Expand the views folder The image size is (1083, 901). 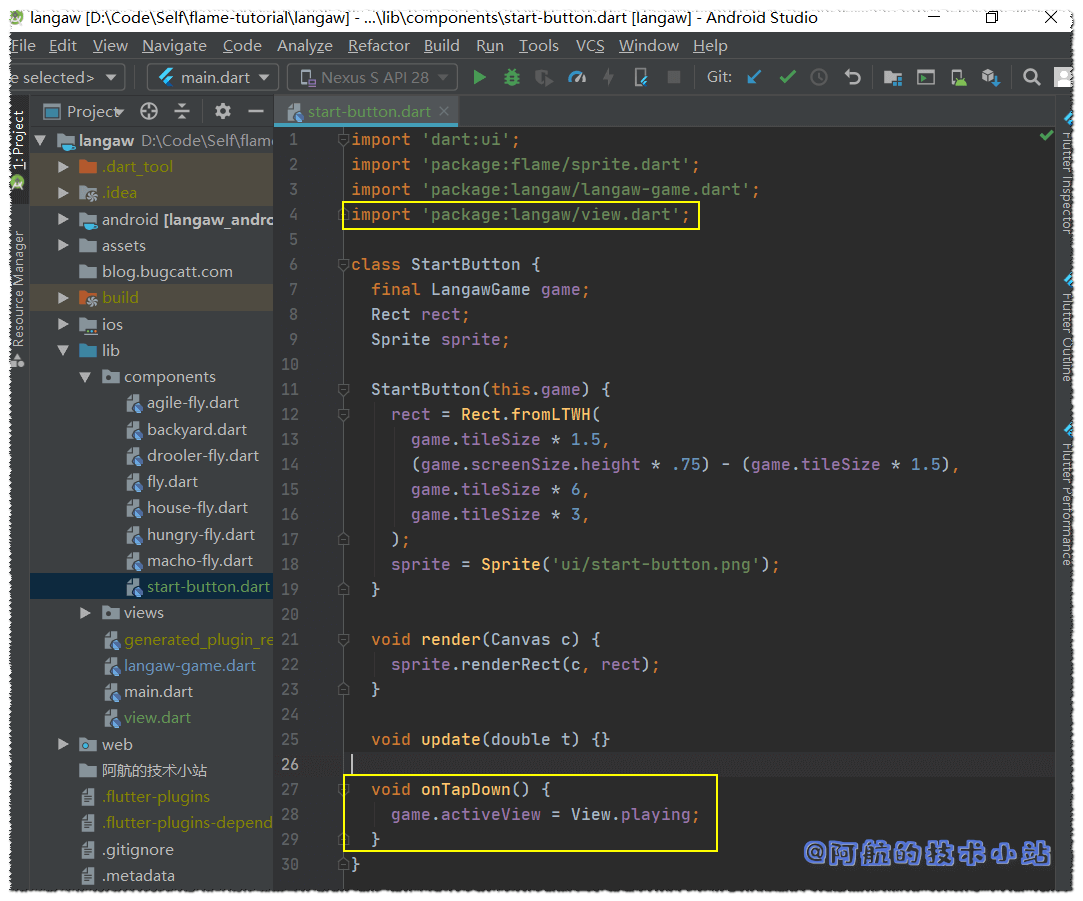tap(86, 613)
